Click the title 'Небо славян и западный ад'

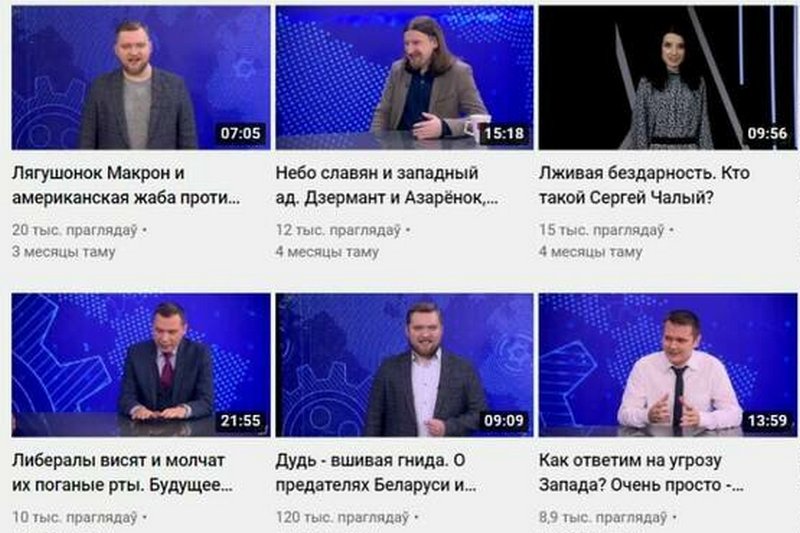click(x=387, y=185)
